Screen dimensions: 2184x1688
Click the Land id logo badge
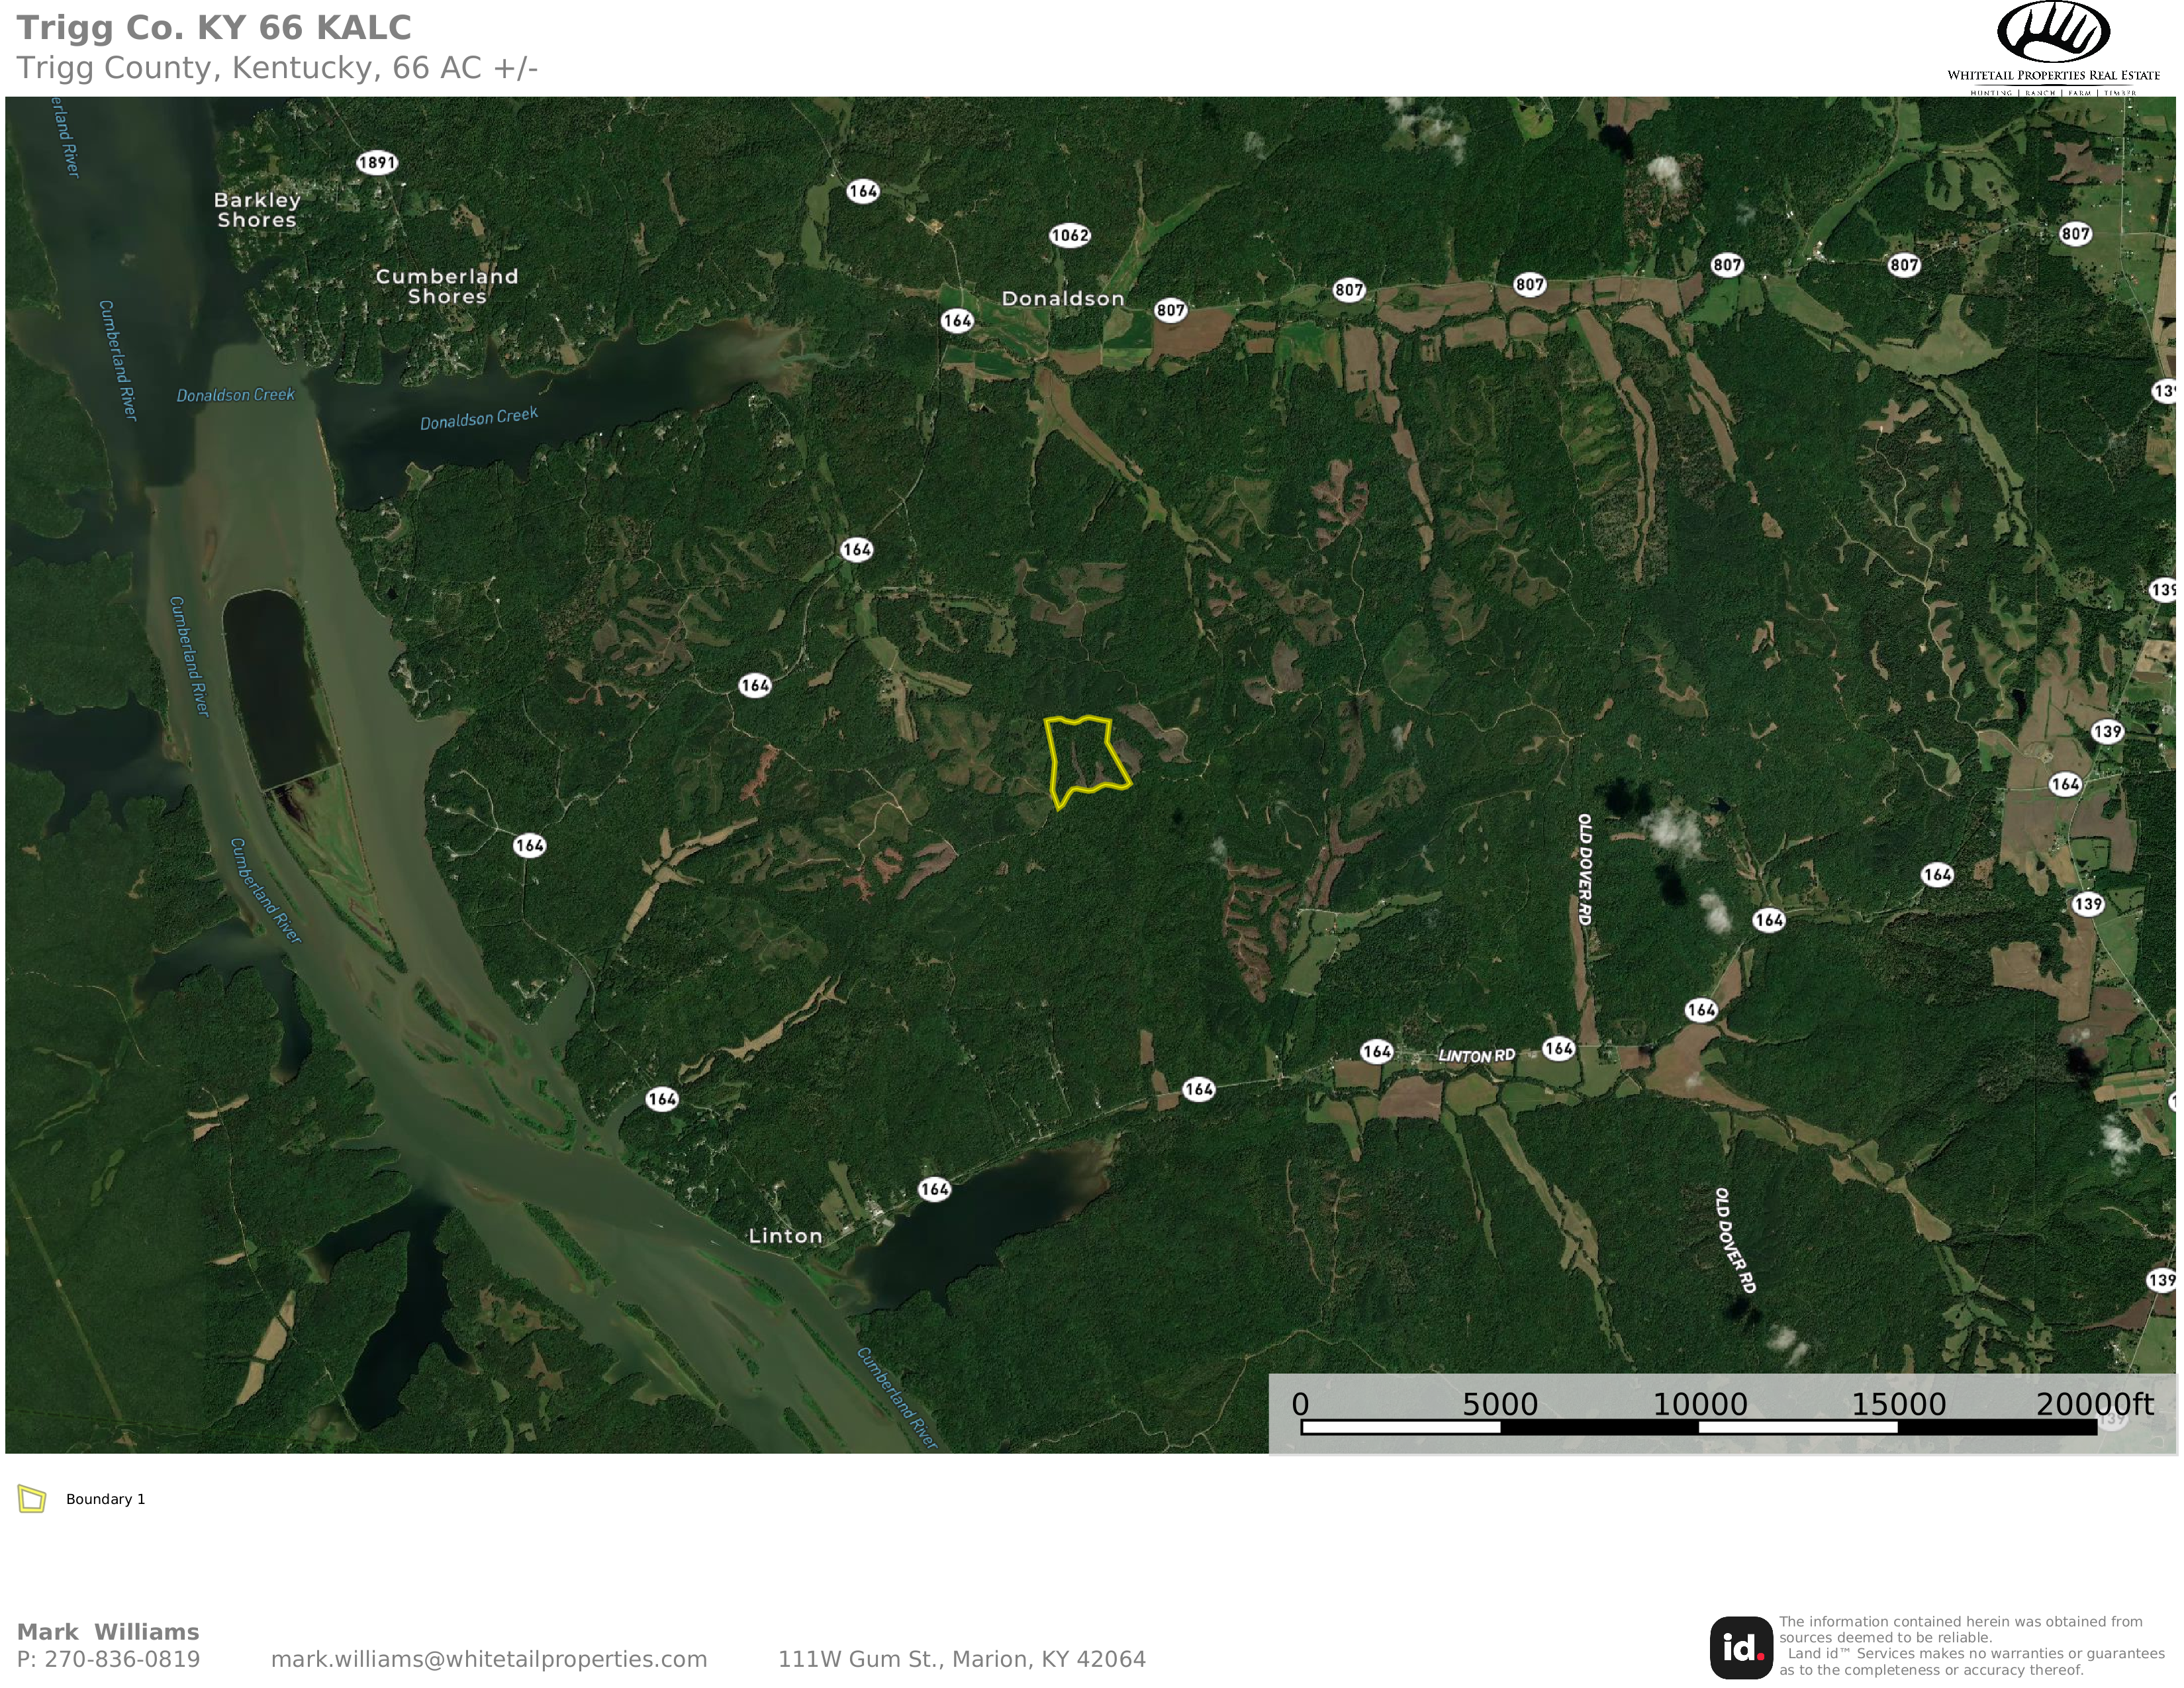click(x=1740, y=1648)
